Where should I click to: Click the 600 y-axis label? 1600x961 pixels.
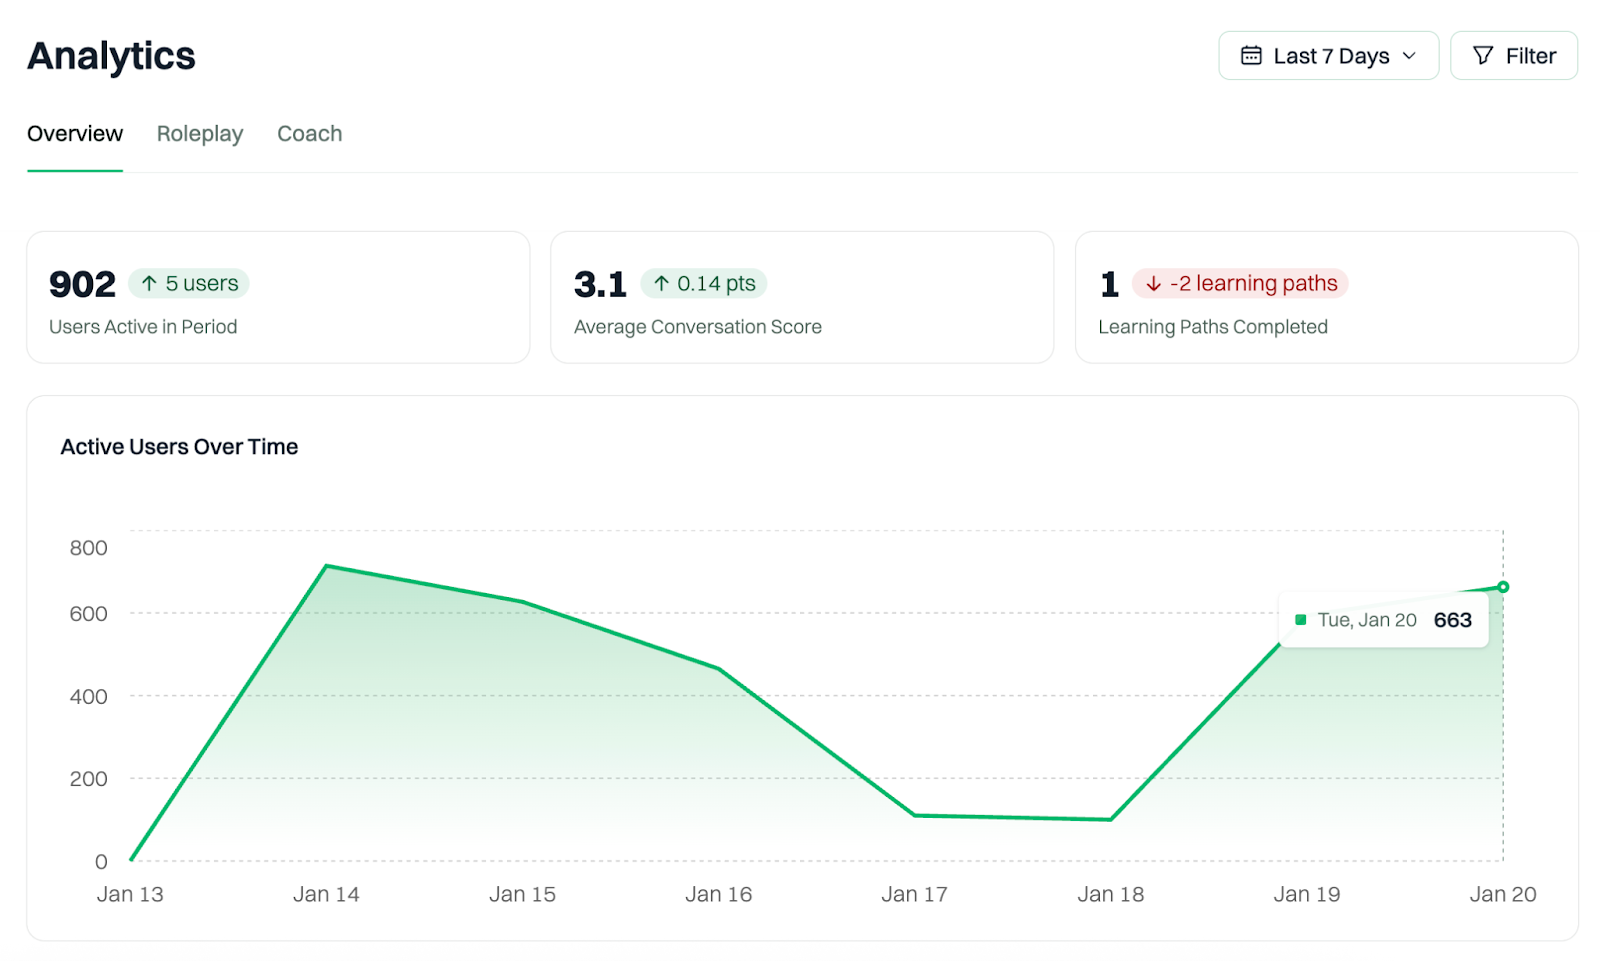[88, 614]
